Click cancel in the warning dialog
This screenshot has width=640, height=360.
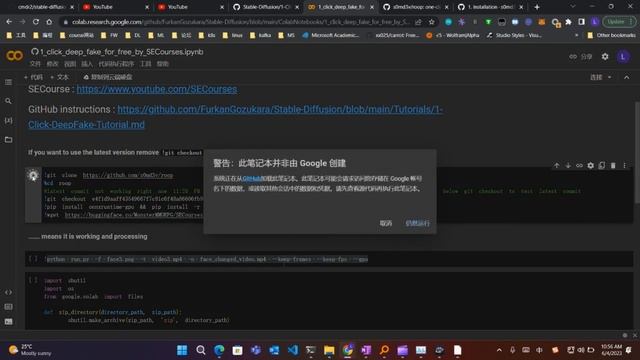386,223
